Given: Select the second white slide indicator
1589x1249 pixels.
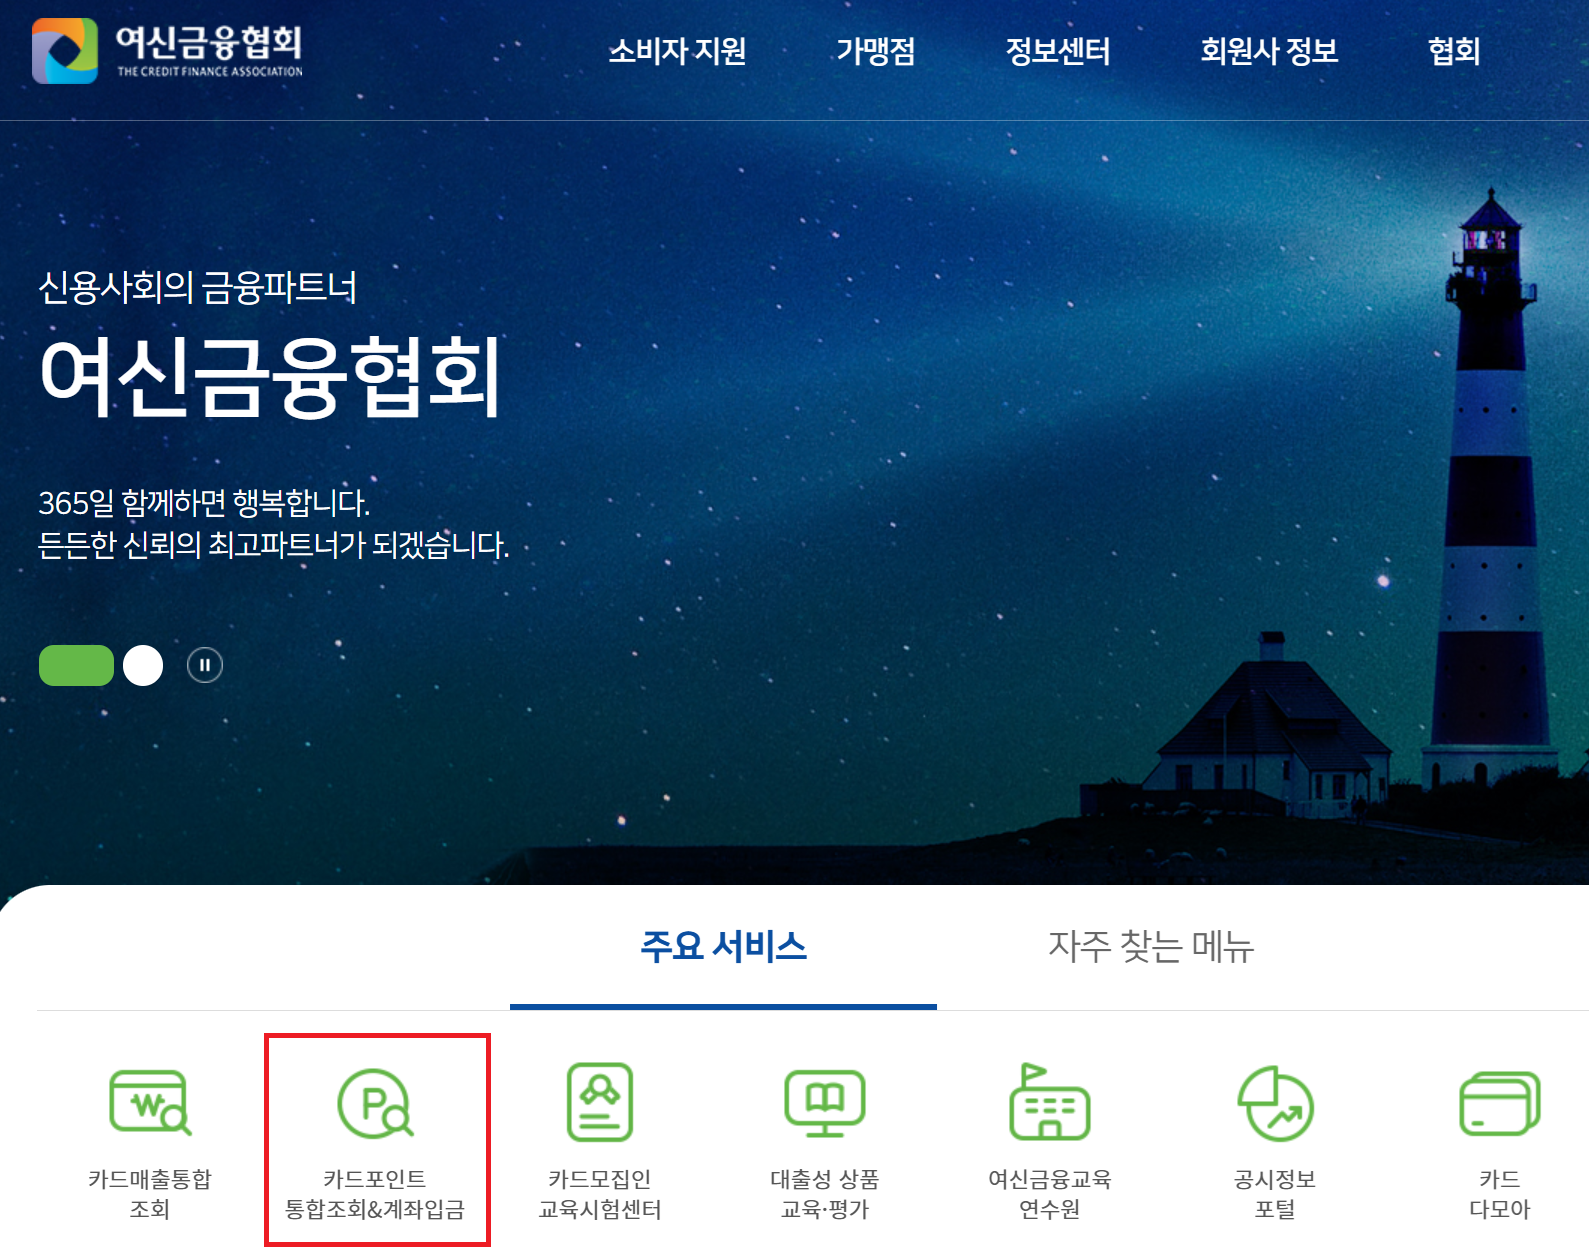Looking at the screenshot, I should [x=143, y=665].
